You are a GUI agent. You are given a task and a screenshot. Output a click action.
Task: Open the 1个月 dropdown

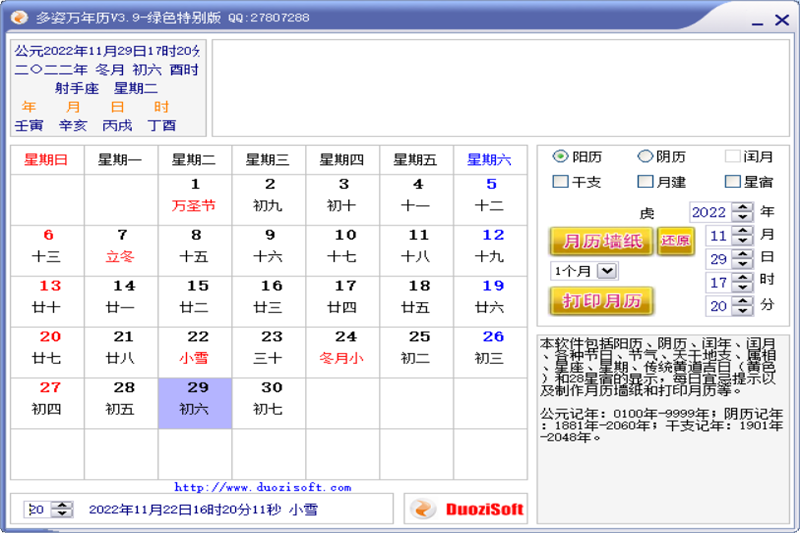[607, 271]
